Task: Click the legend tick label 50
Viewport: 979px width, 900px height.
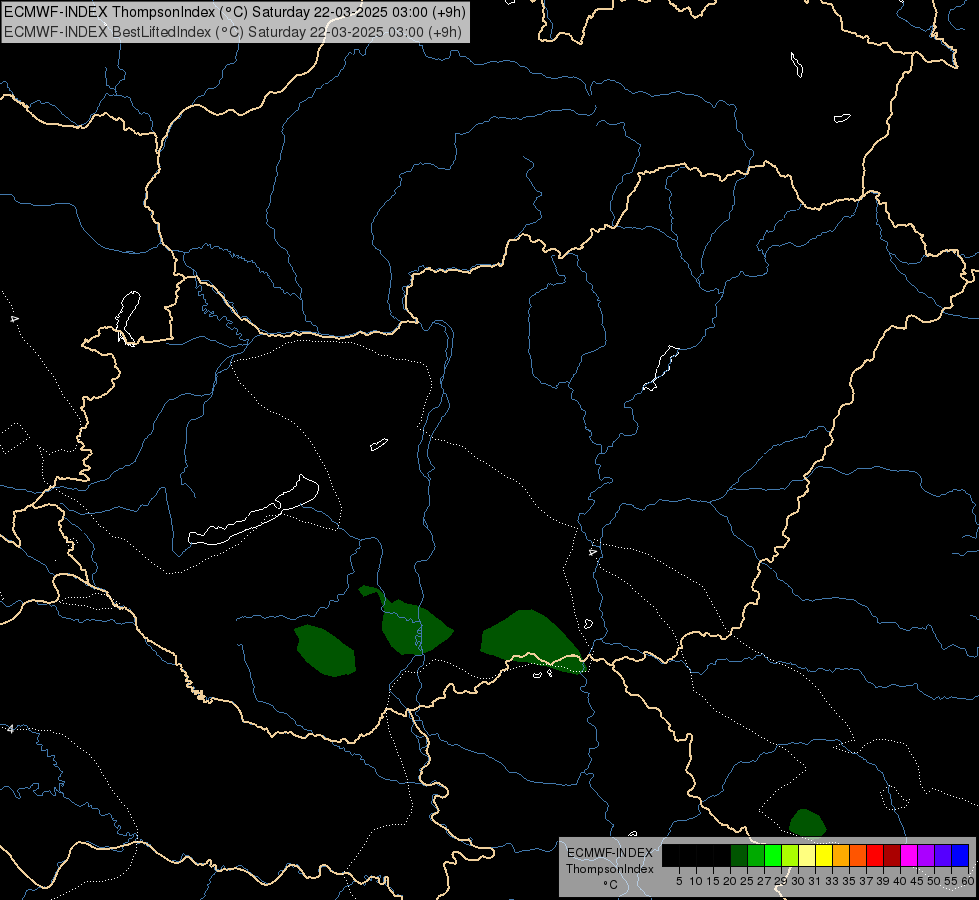Action: 934,881
